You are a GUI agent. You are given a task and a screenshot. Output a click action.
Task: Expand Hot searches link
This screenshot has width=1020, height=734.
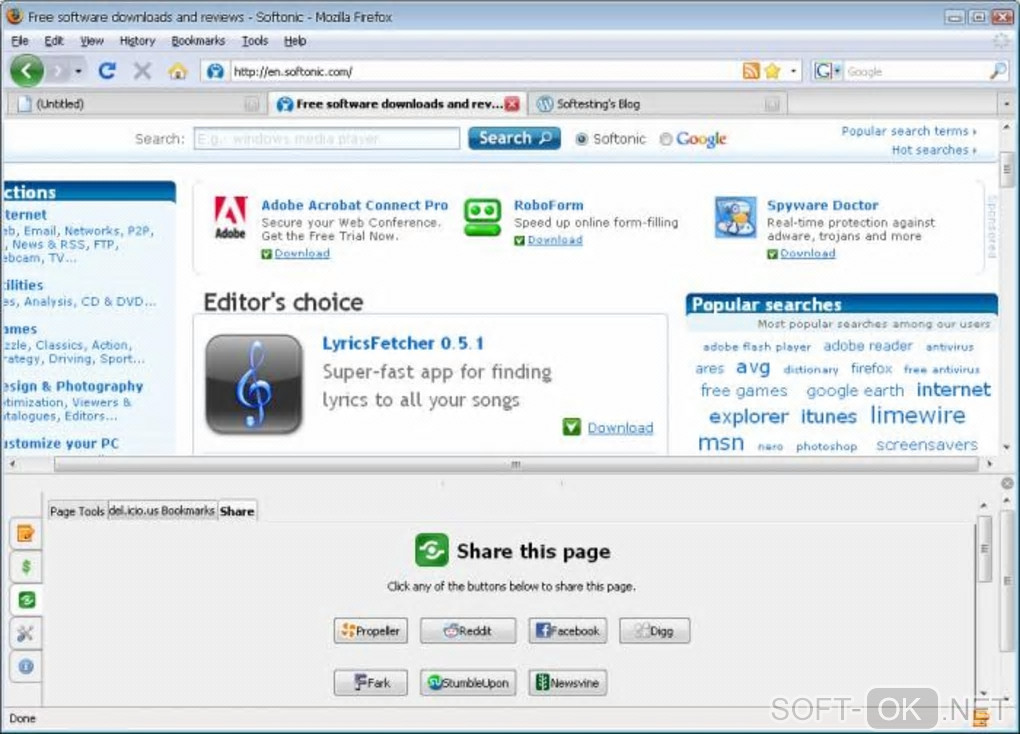(x=933, y=150)
